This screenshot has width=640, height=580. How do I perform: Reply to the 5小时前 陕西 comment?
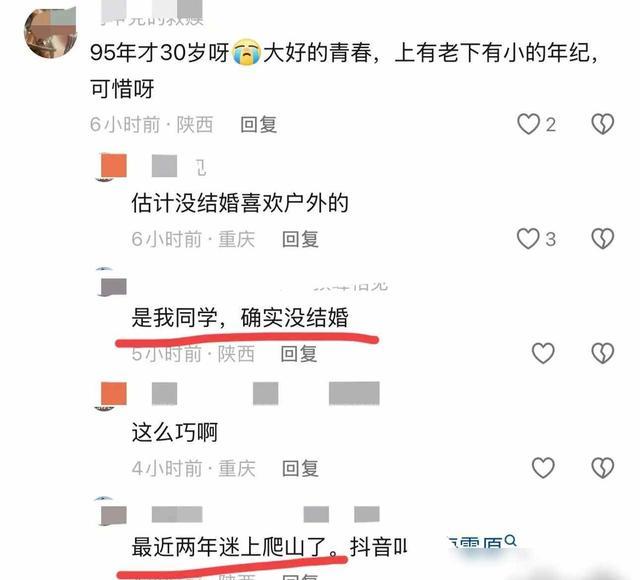(299, 354)
